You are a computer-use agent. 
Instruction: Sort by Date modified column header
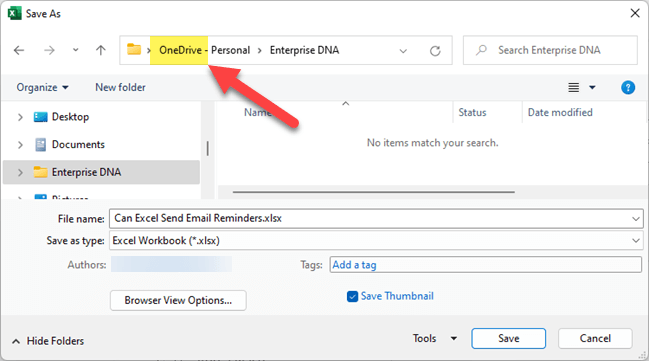(x=560, y=112)
